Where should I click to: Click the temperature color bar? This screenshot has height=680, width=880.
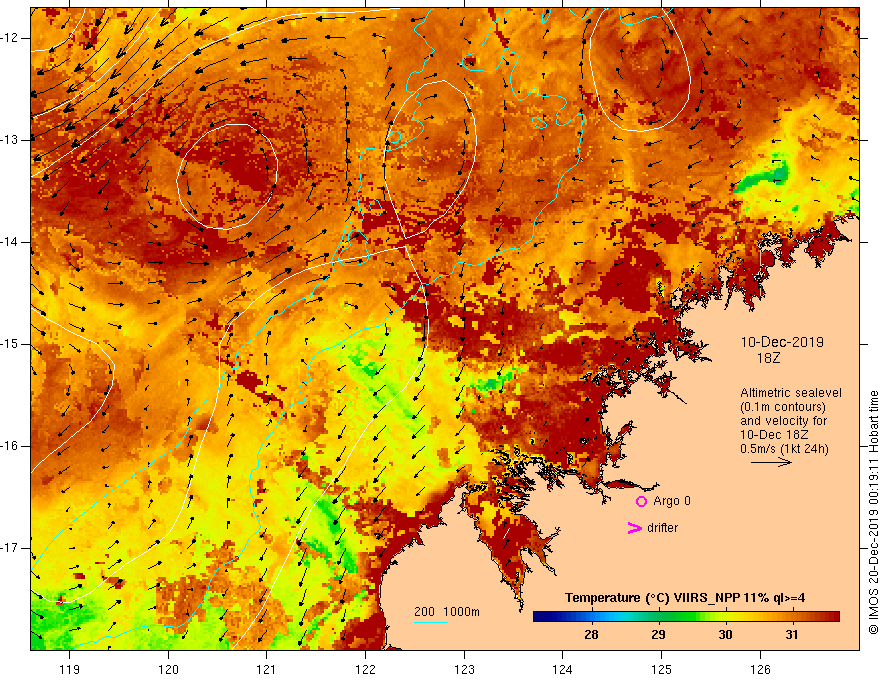(686, 617)
